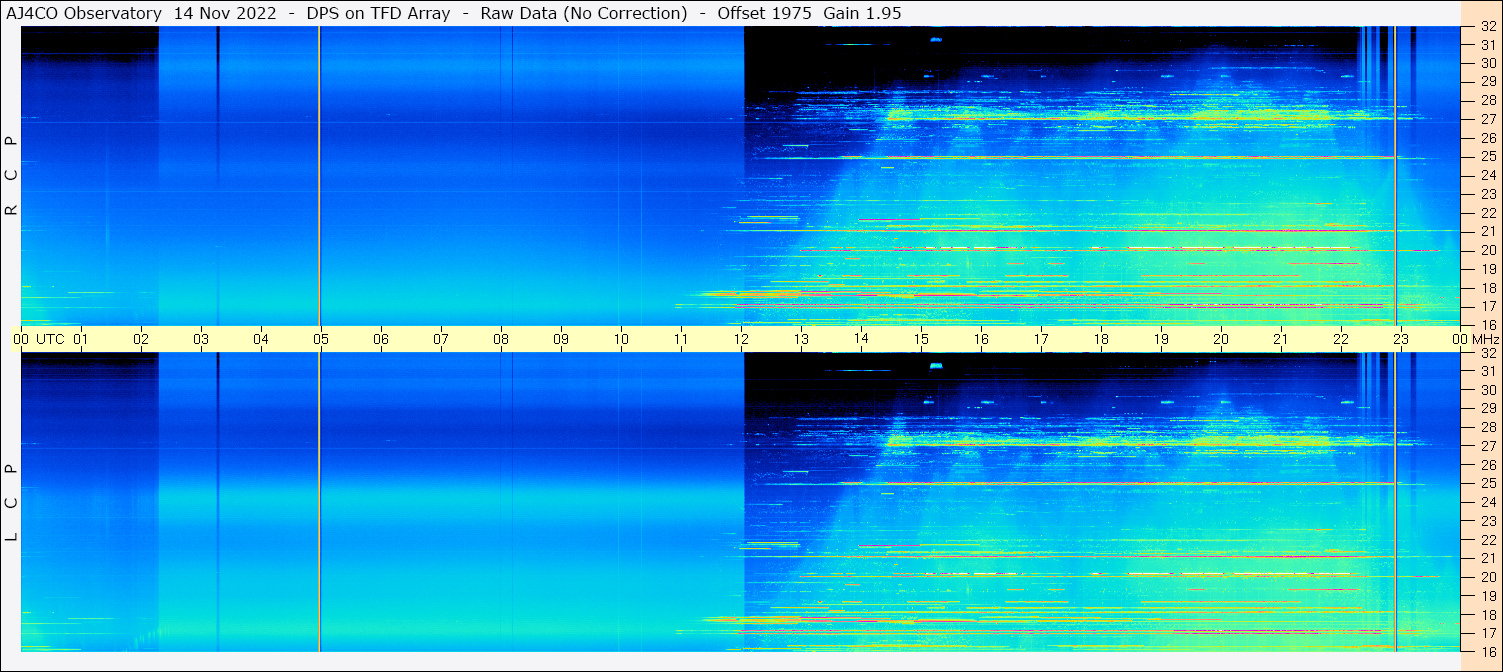
Task: Click the UTC label on the time axis
Action: (50, 339)
